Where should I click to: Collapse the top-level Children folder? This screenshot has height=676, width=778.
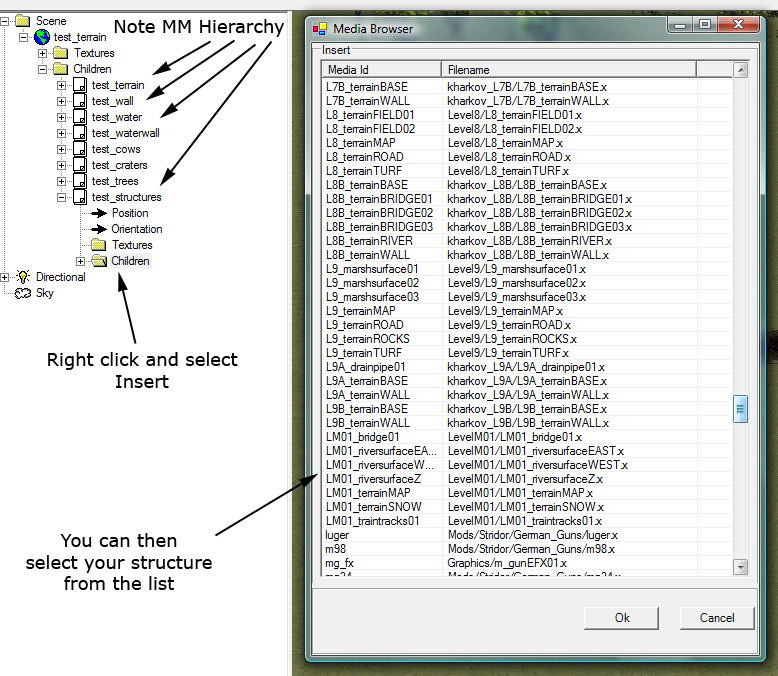42,69
